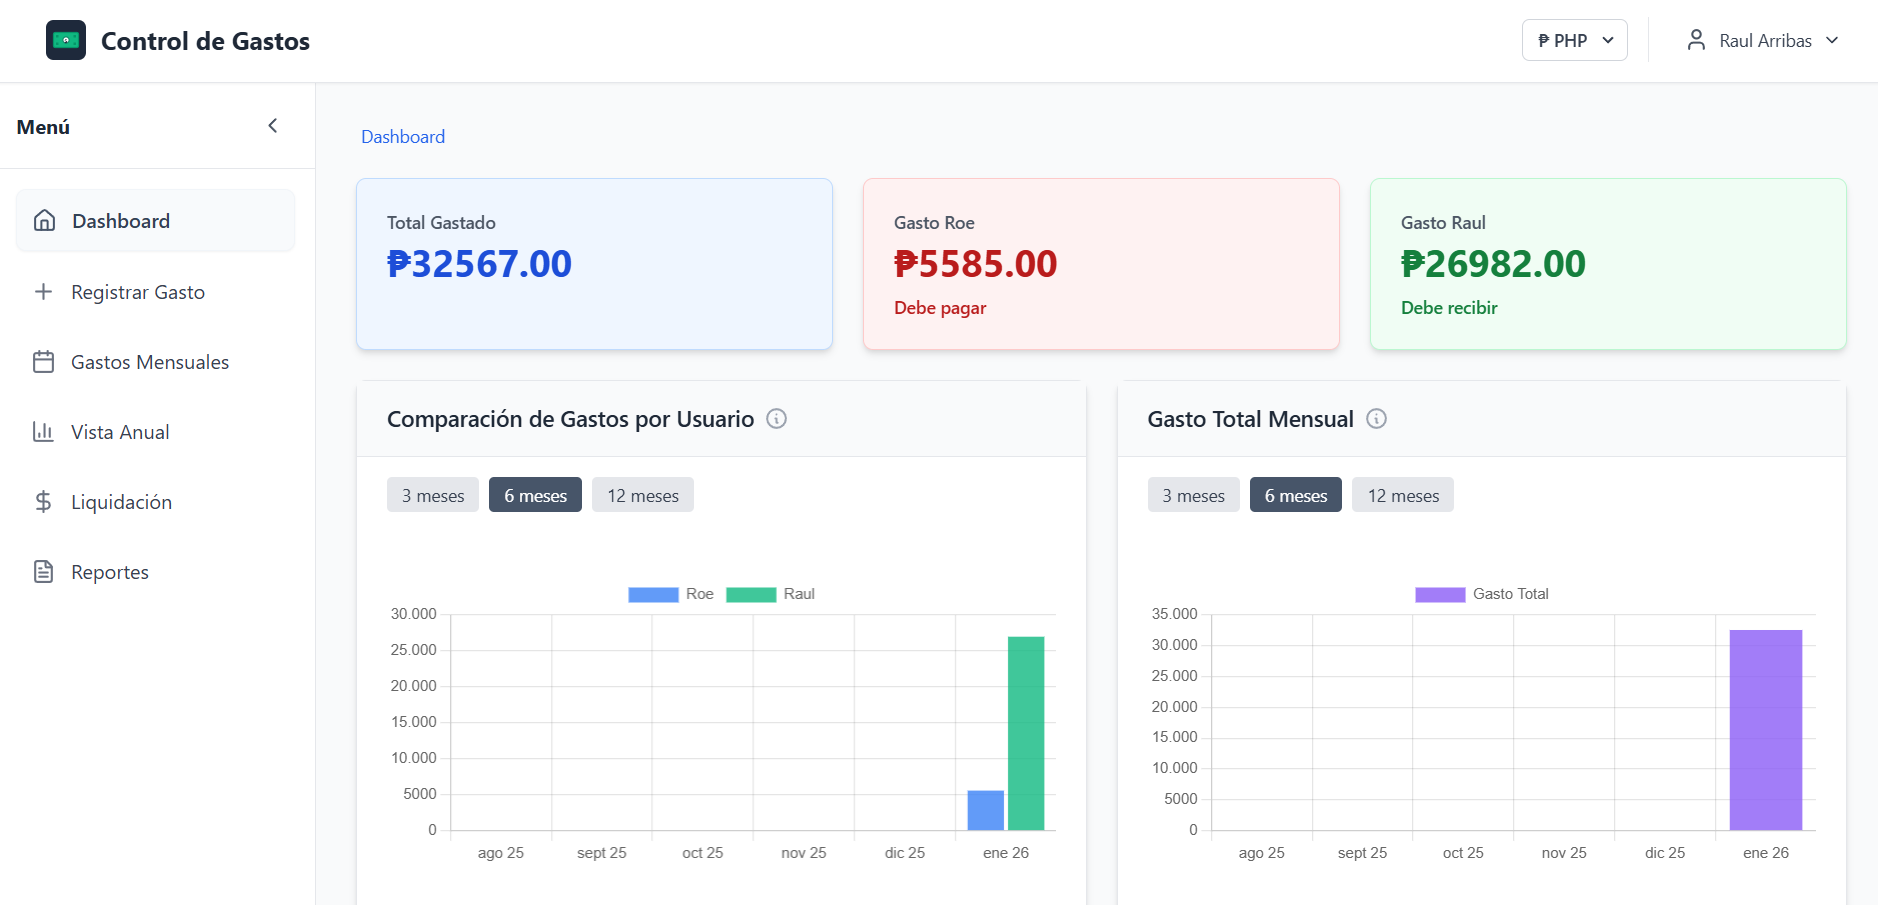The height and width of the screenshot is (905, 1878).
Task: Click the dollar icon for Liquidación
Action: (43, 502)
